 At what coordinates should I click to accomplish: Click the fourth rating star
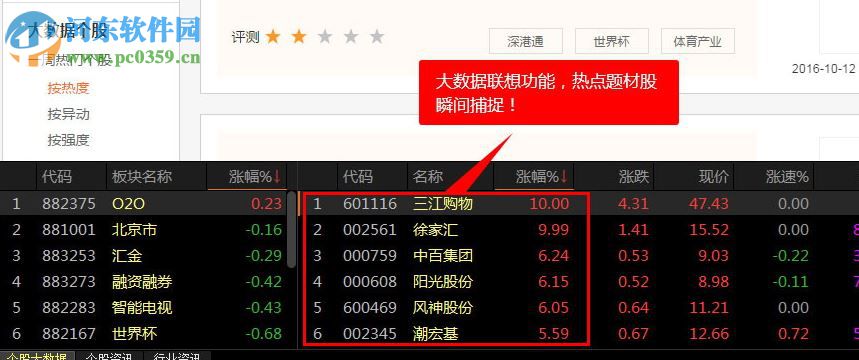pyautogui.click(x=351, y=37)
